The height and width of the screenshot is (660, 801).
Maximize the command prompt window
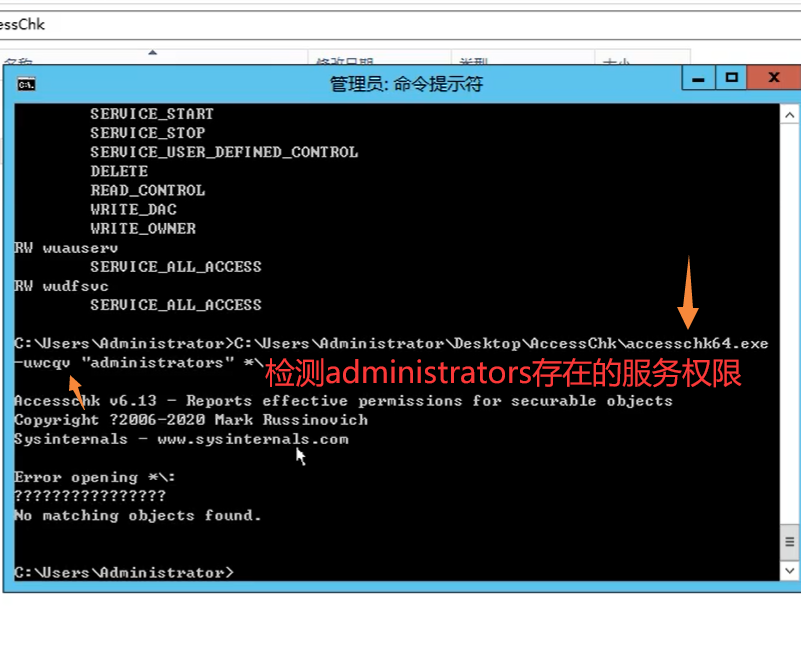coord(731,78)
